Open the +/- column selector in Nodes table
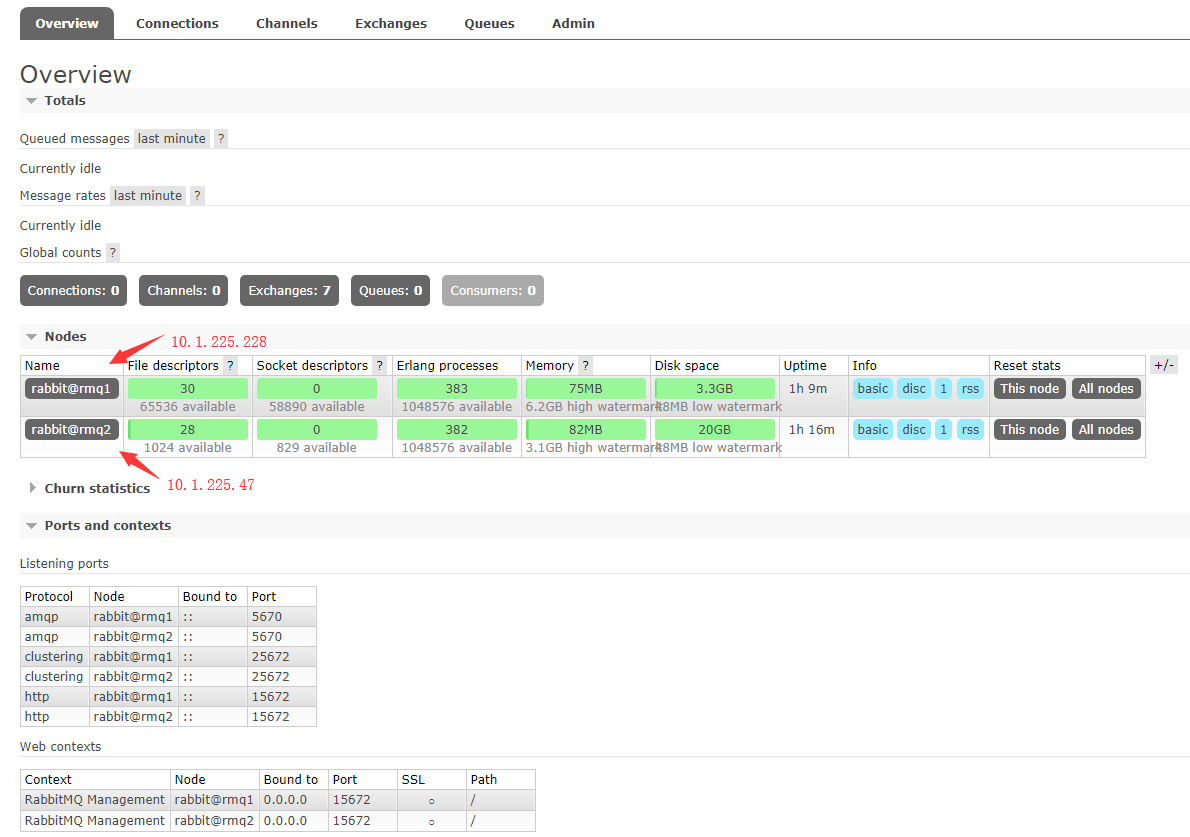 coord(1163,365)
